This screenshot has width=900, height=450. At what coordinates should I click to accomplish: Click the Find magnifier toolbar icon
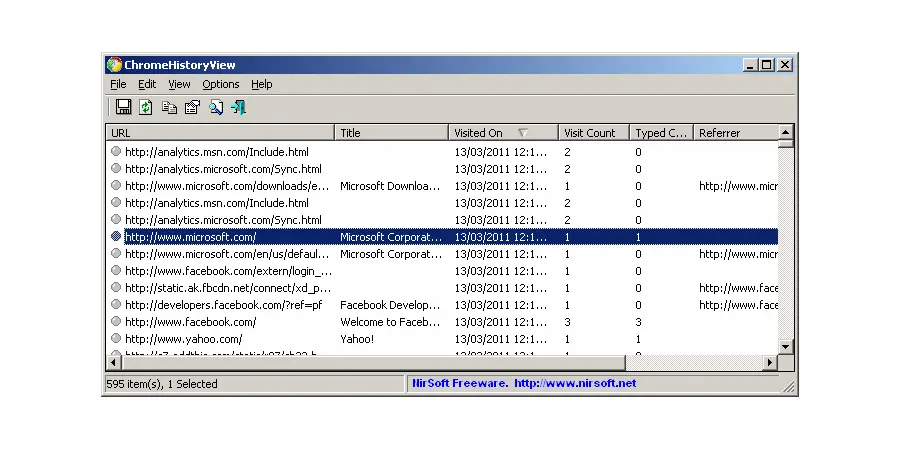pyautogui.click(x=216, y=107)
